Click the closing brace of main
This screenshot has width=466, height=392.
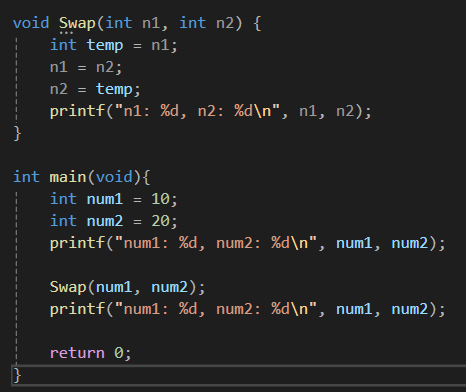[17, 375]
